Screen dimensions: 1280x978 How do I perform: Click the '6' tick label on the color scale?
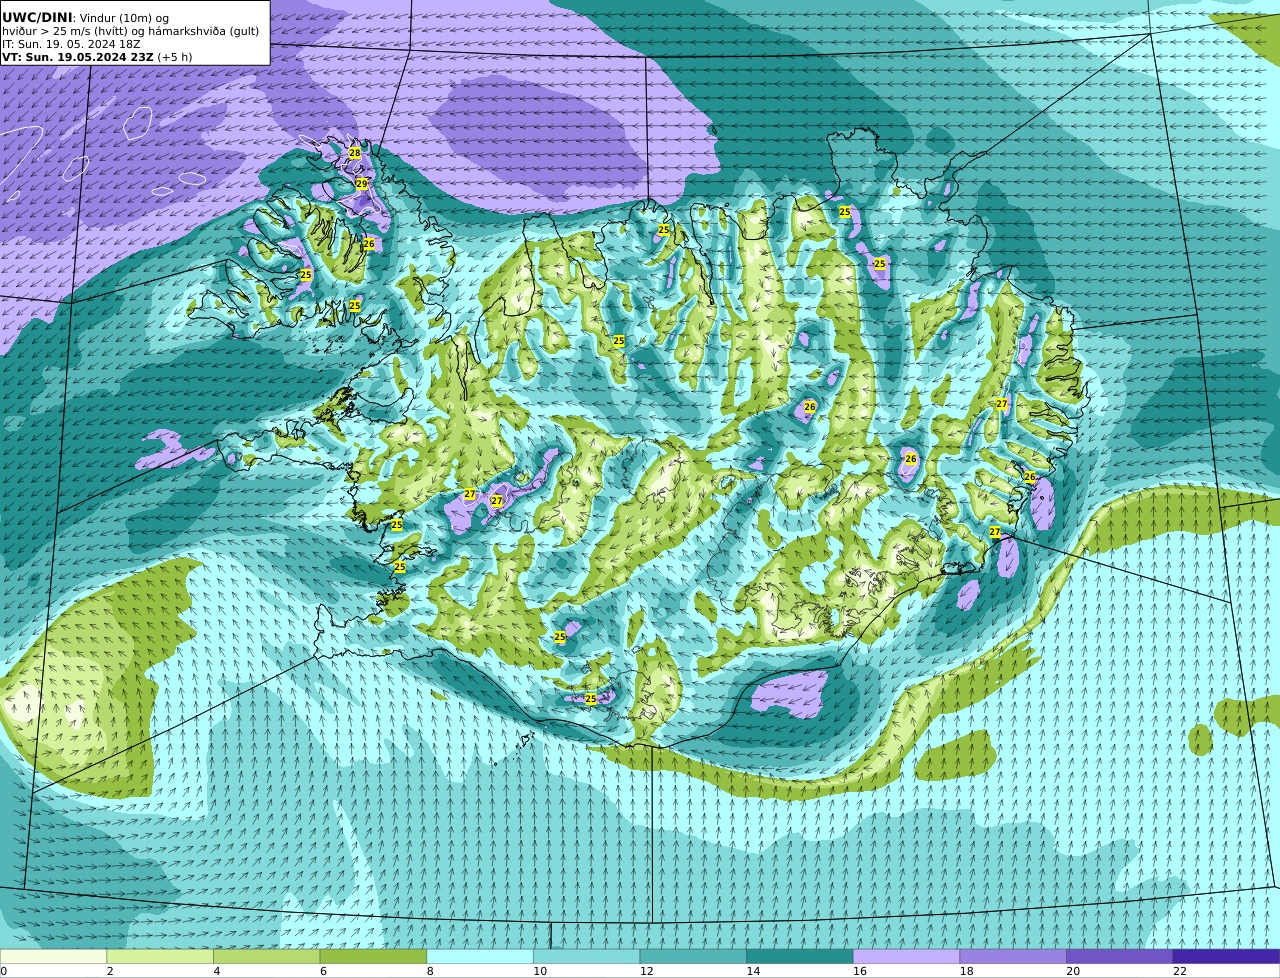324,971
